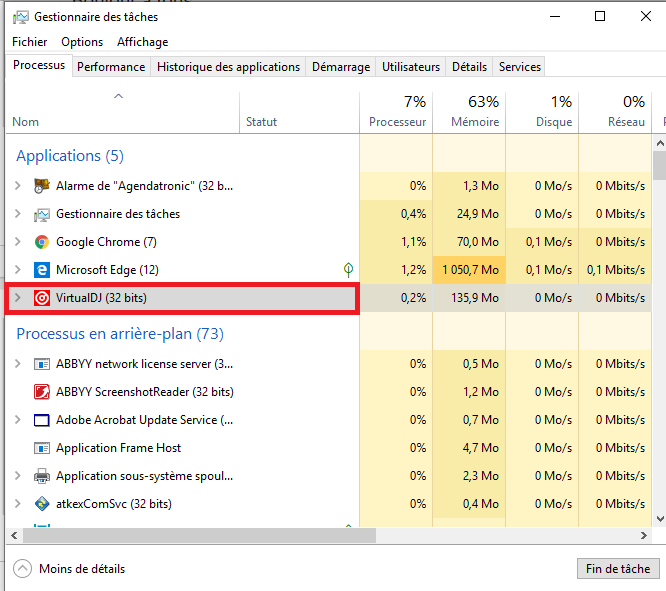
Task: Sort by the Processeur column header
Action: [x=396, y=113]
